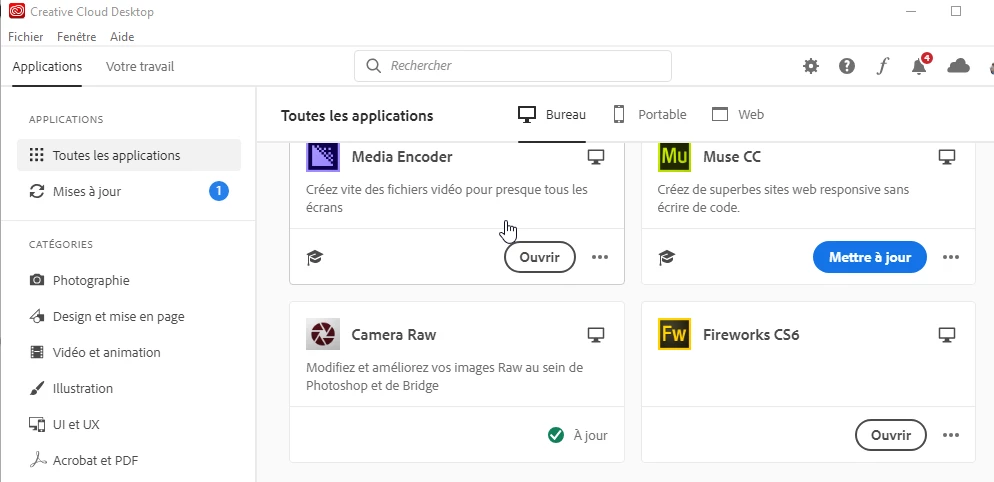Select Toutes les applications in sidebar
The image size is (994, 482).
pyautogui.click(x=129, y=155)
